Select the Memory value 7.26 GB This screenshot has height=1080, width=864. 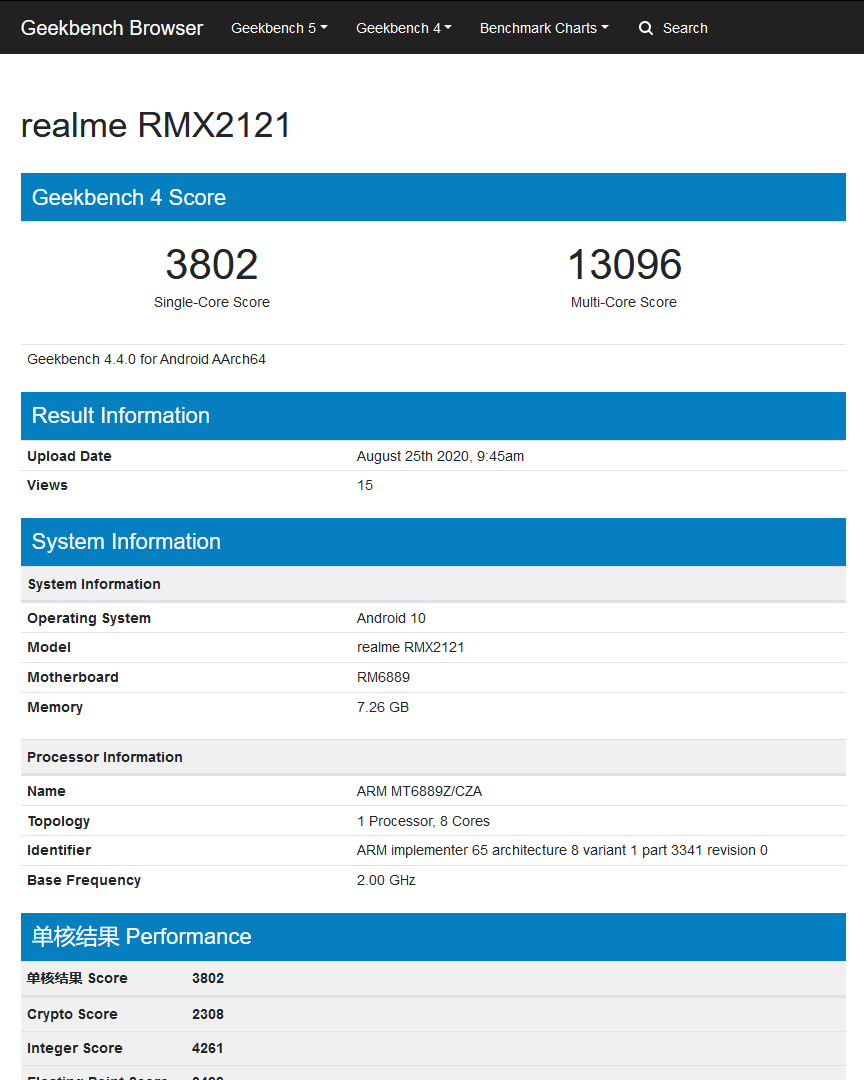tap(382, 707)
